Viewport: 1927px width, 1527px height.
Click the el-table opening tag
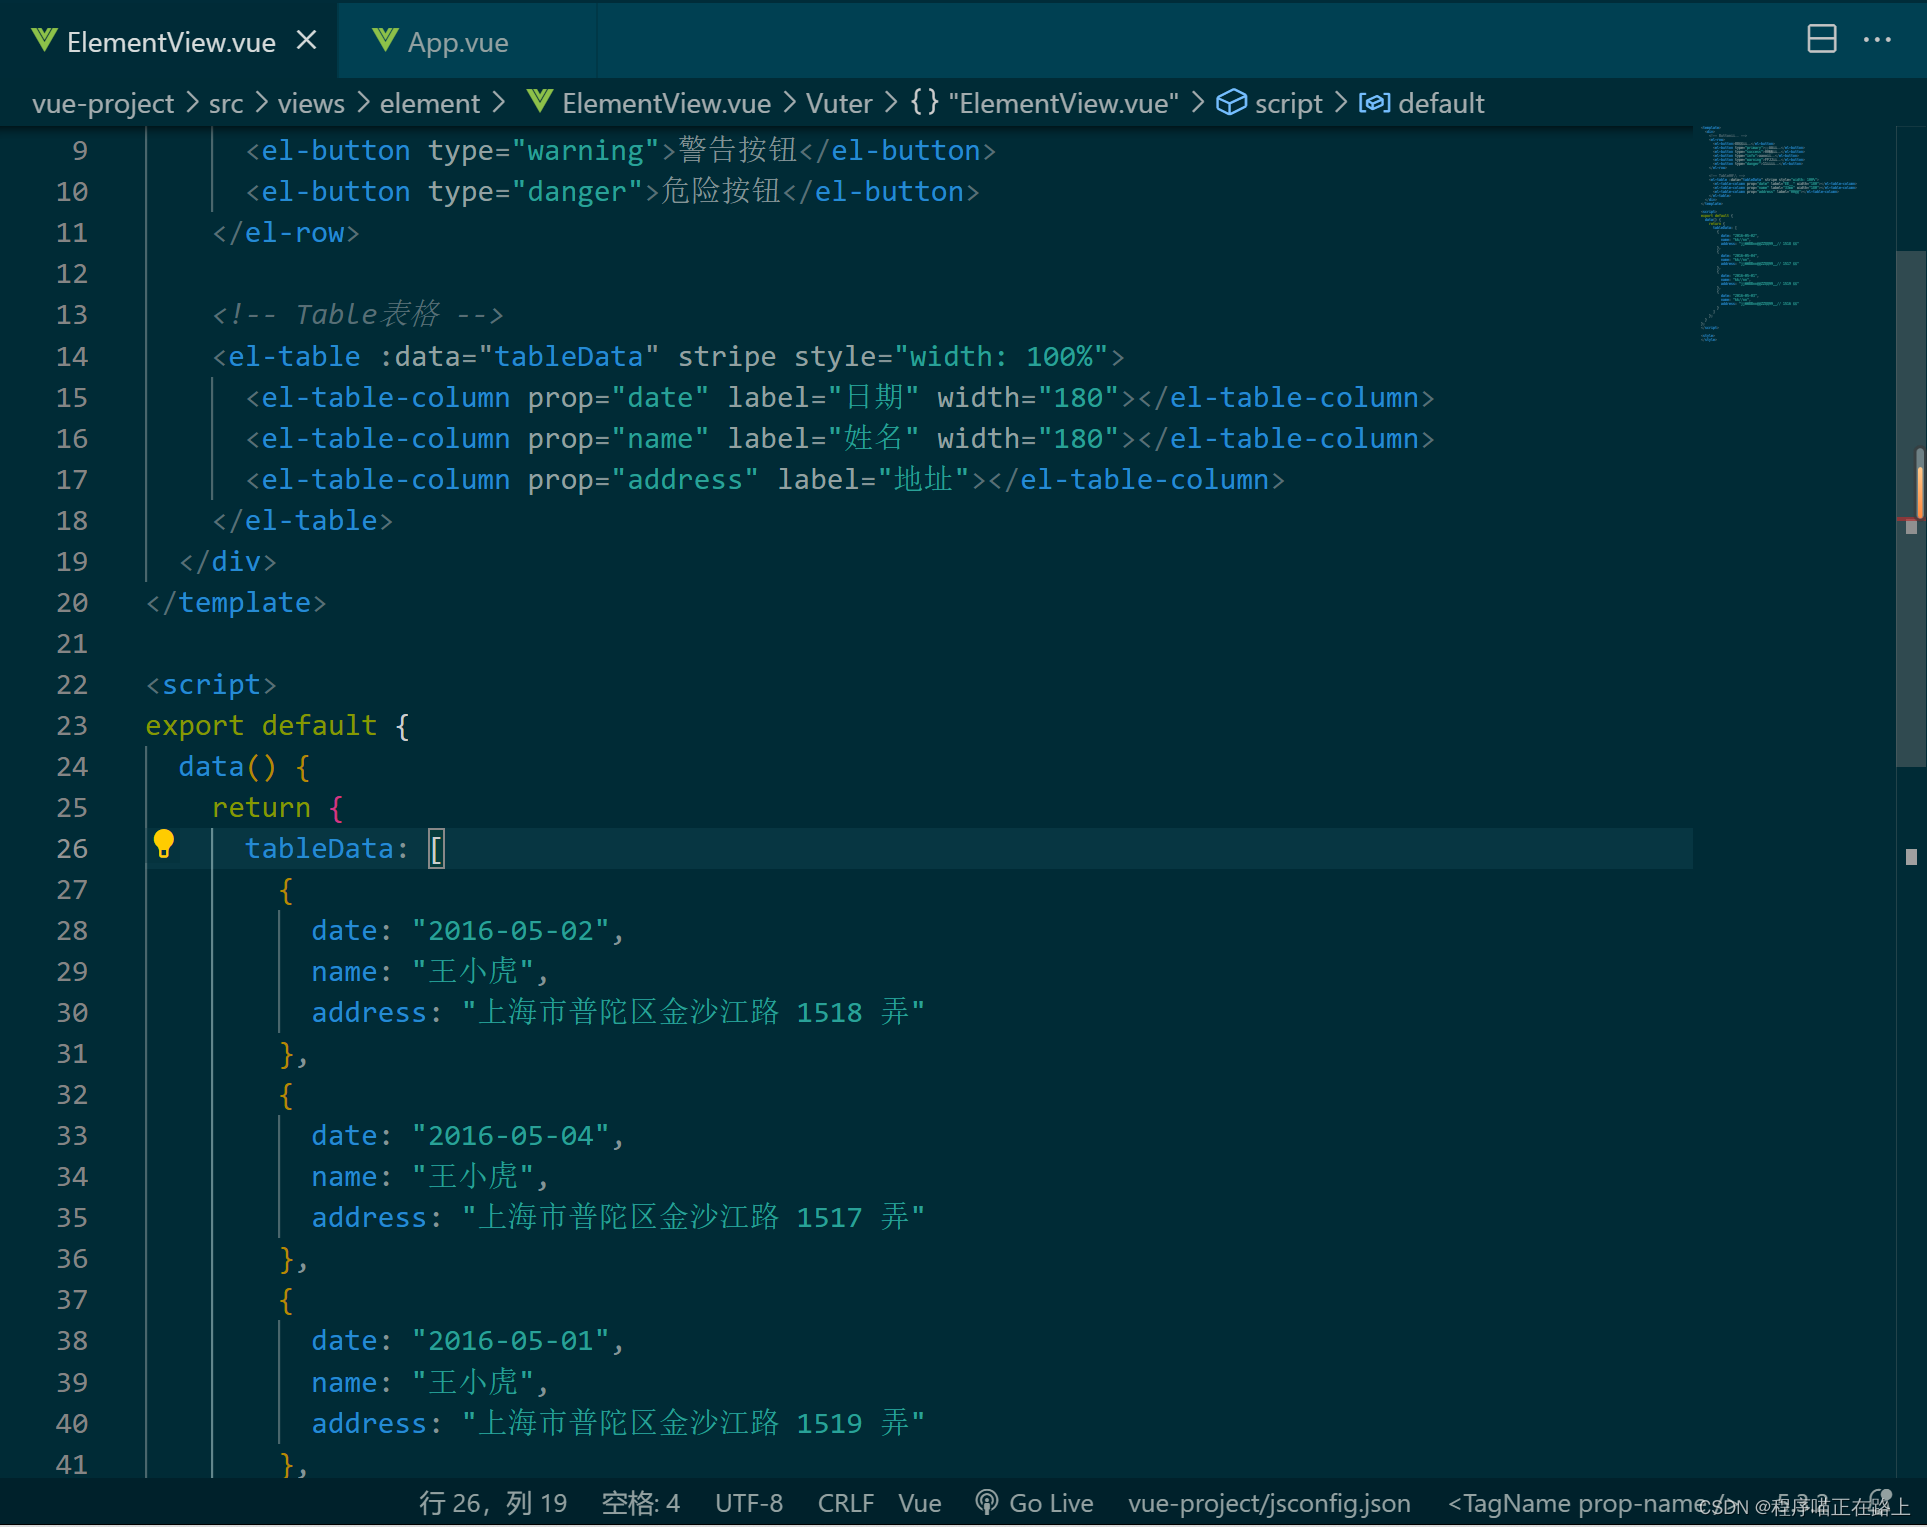668,356
